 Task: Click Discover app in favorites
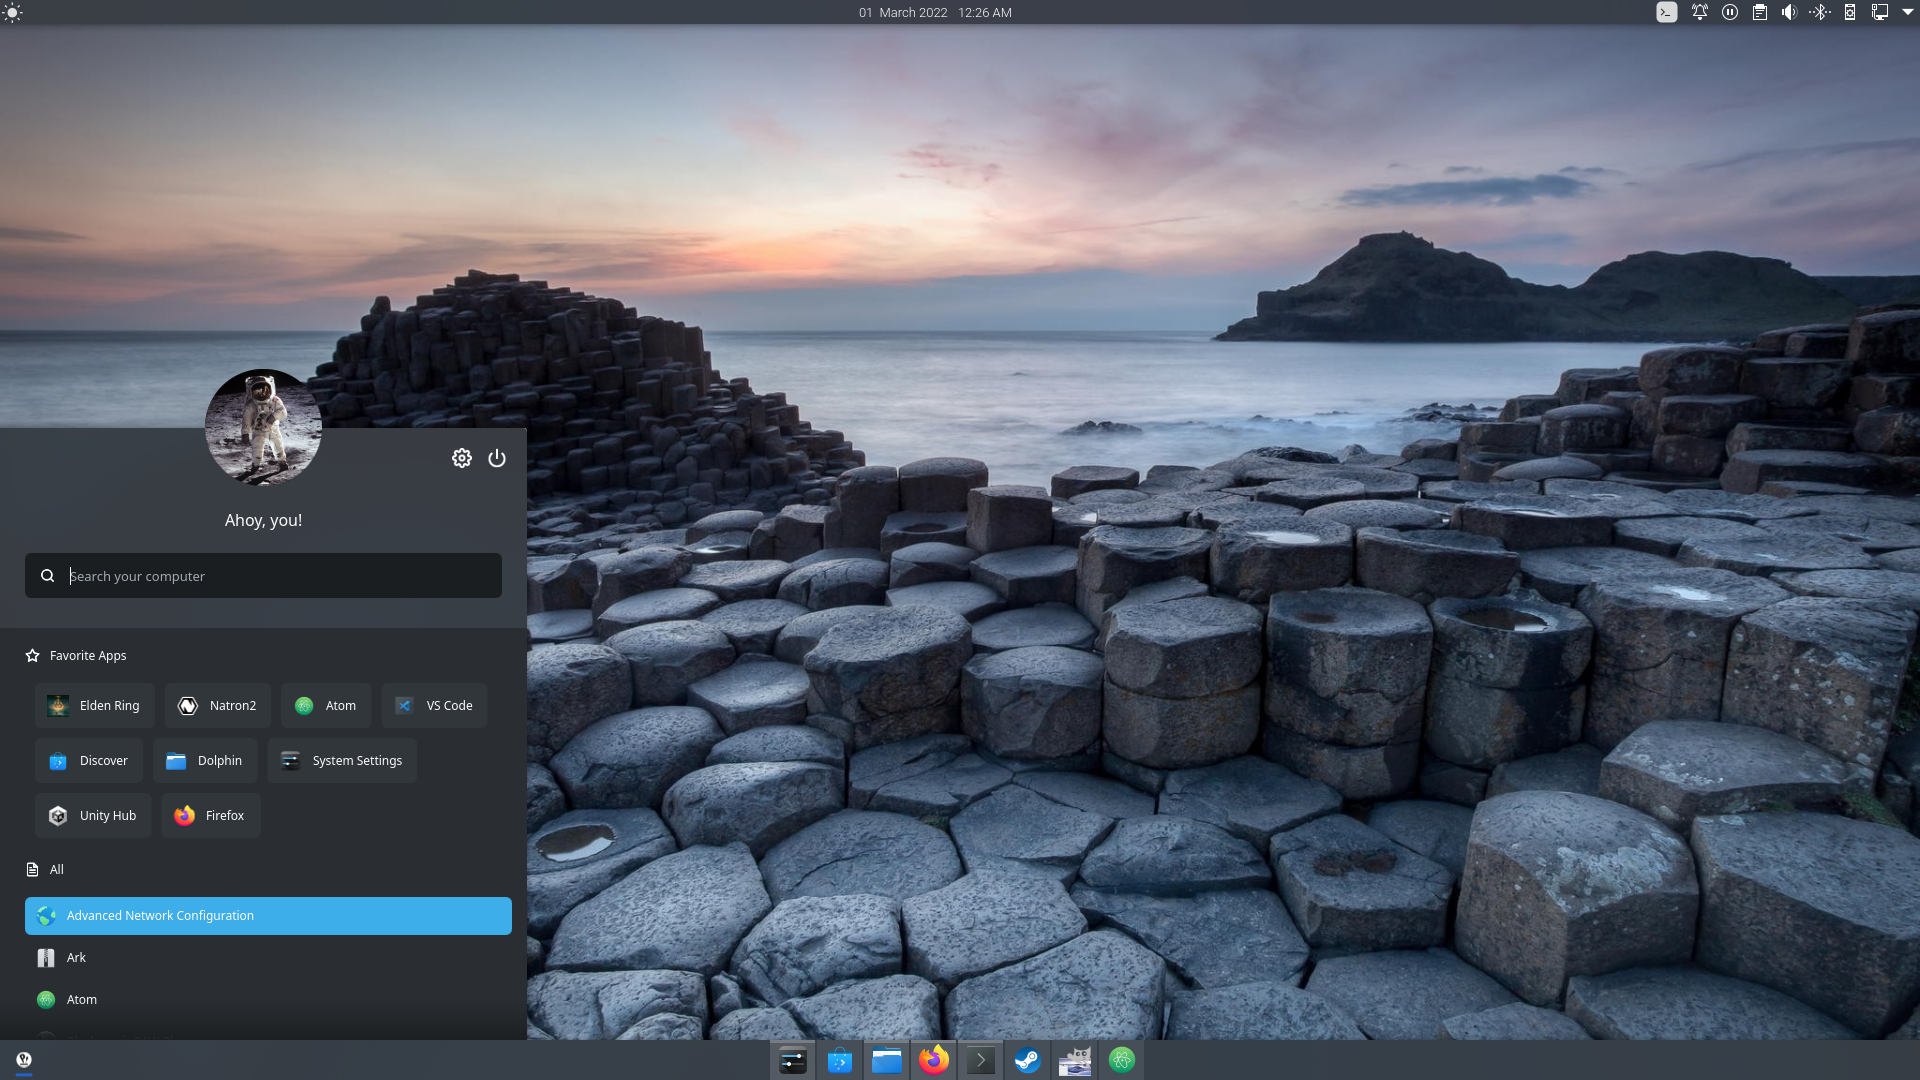(x=88, y=760)
